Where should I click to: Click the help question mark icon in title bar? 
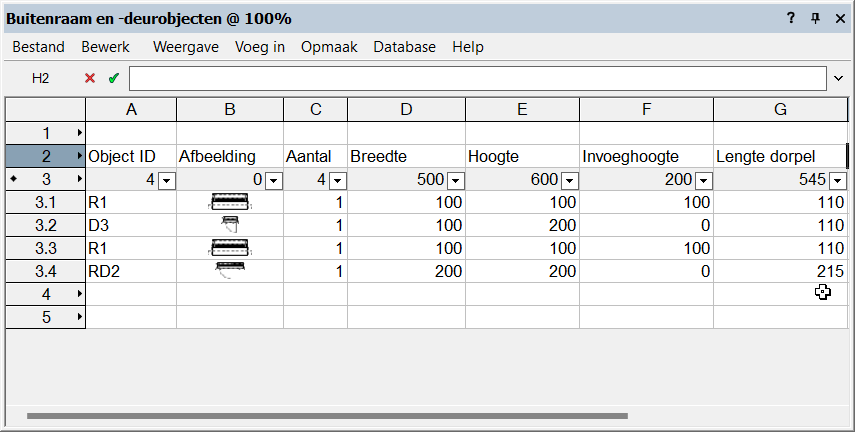790,18
